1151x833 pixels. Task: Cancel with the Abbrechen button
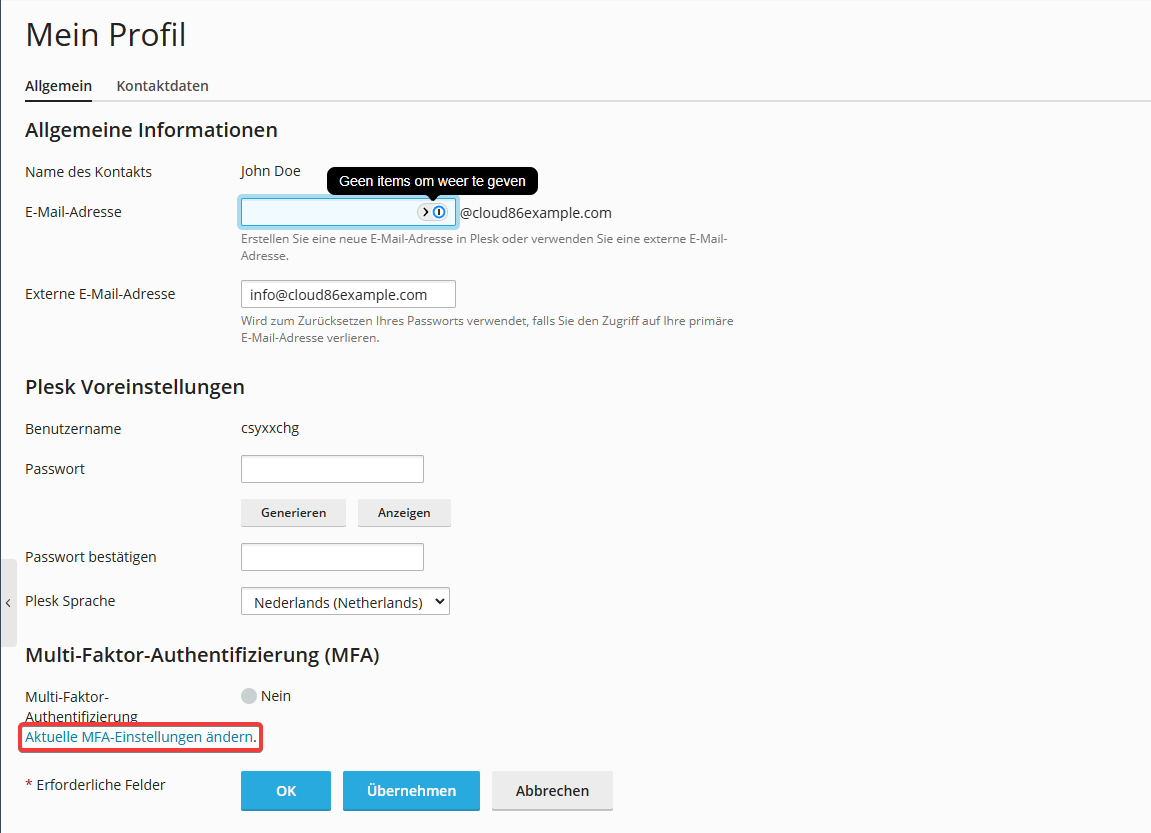click(x=552, y=790)
